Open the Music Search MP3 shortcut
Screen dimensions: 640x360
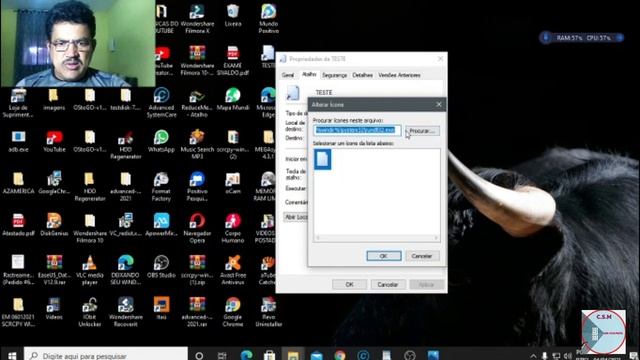197,144
